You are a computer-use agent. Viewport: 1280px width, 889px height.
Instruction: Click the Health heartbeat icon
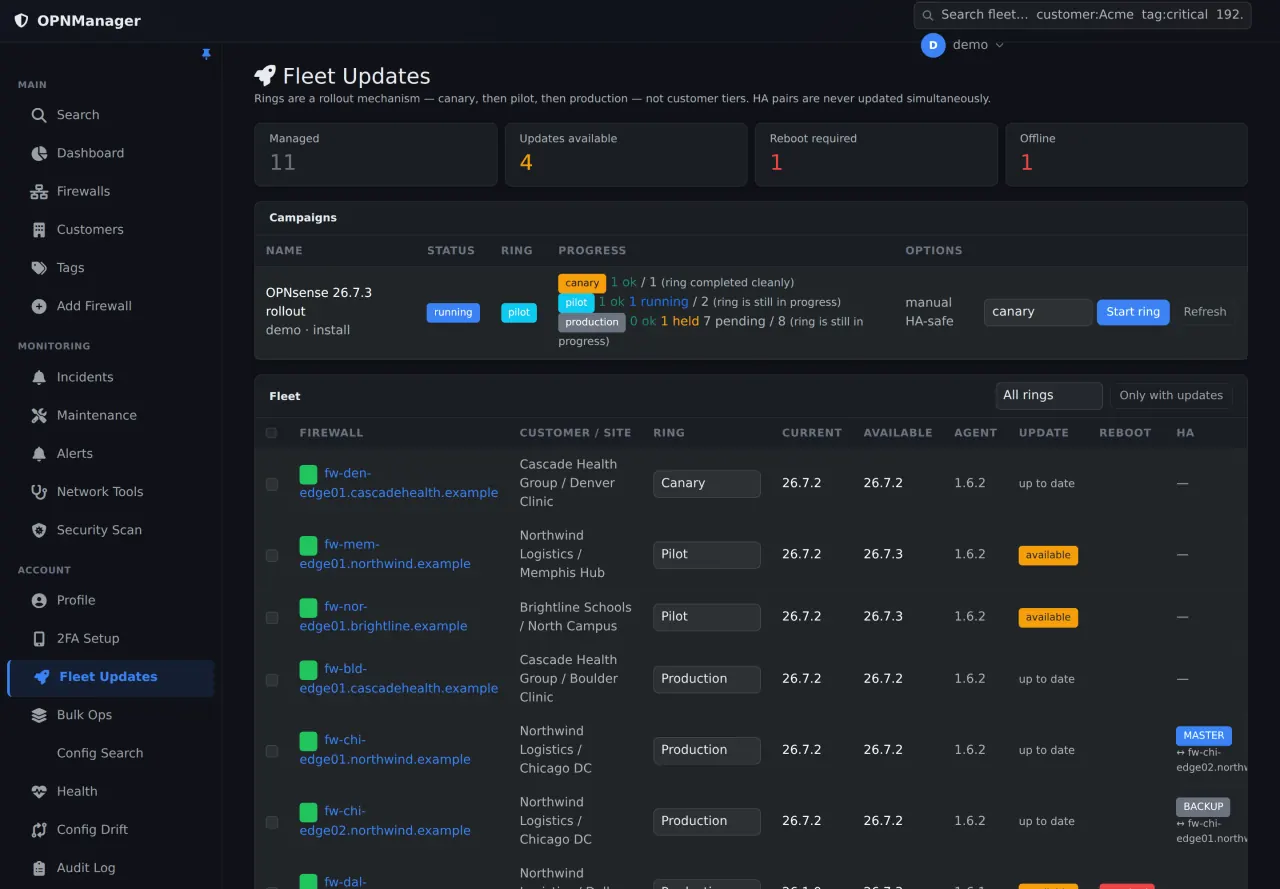(x=39, y=791)
